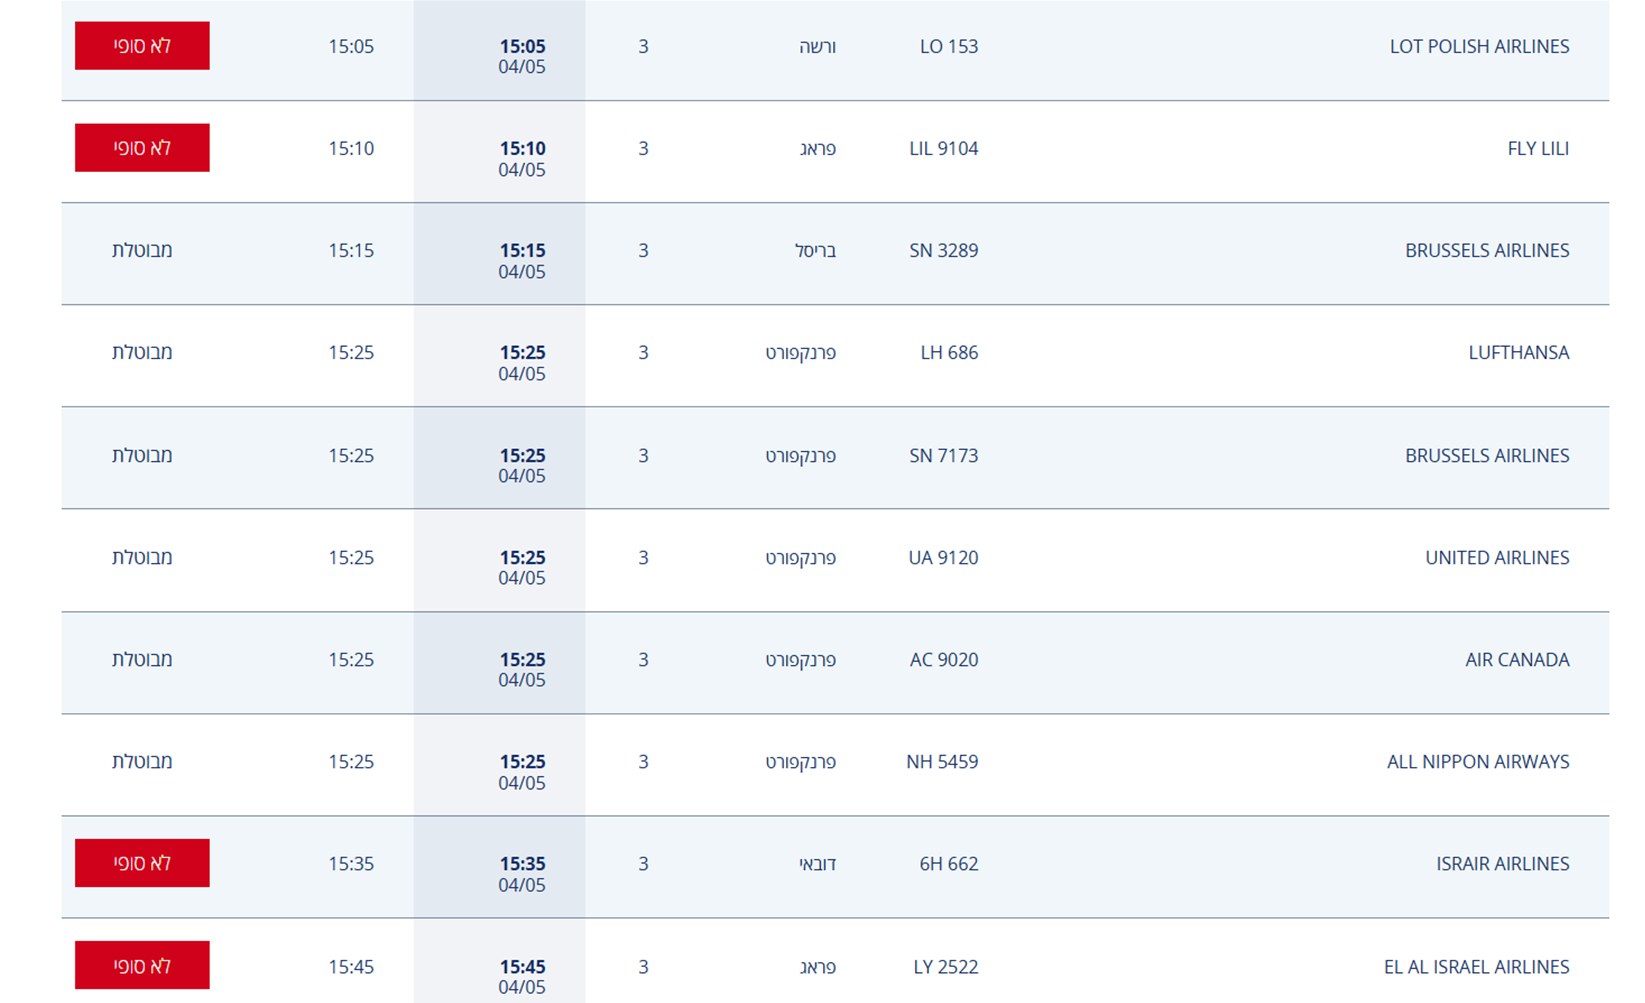Click flight number AC 9020
Screen dimensions: 1645x1003
point(943,660)
